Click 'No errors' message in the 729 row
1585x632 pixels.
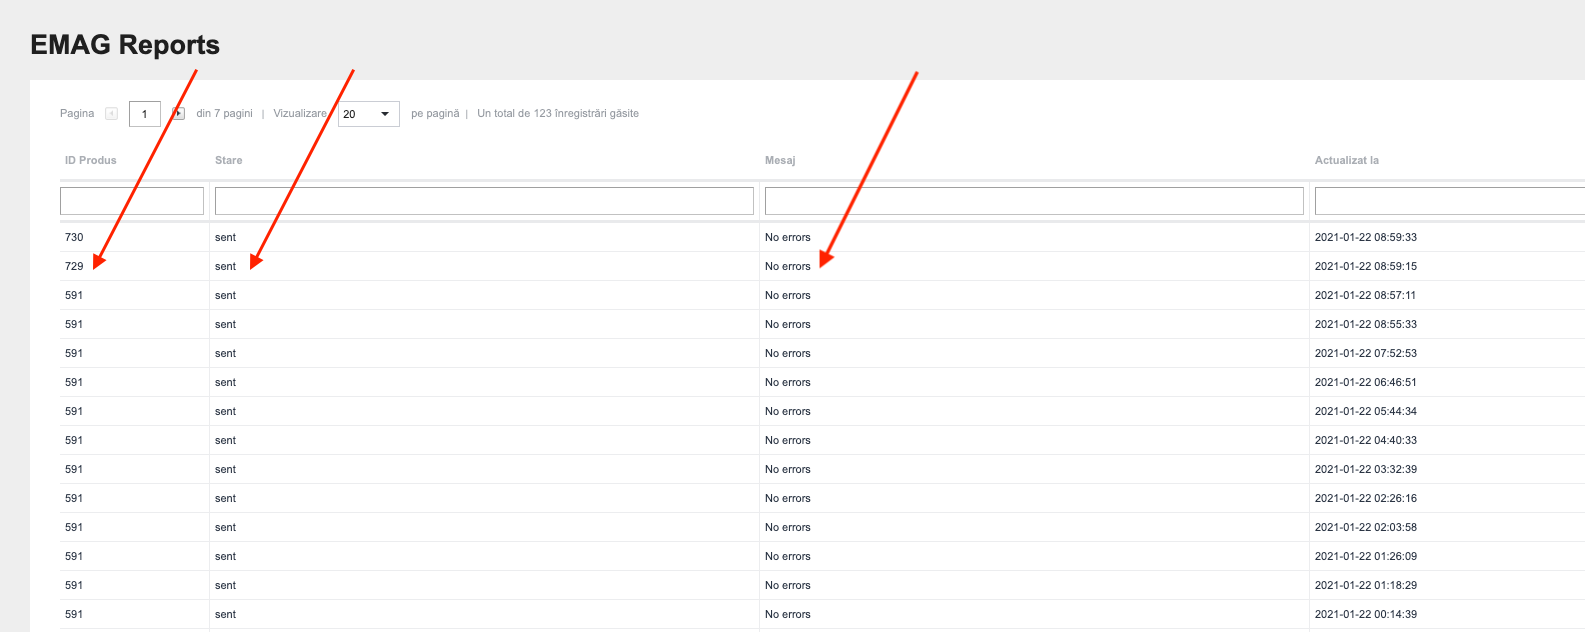[x=788, y=266]
